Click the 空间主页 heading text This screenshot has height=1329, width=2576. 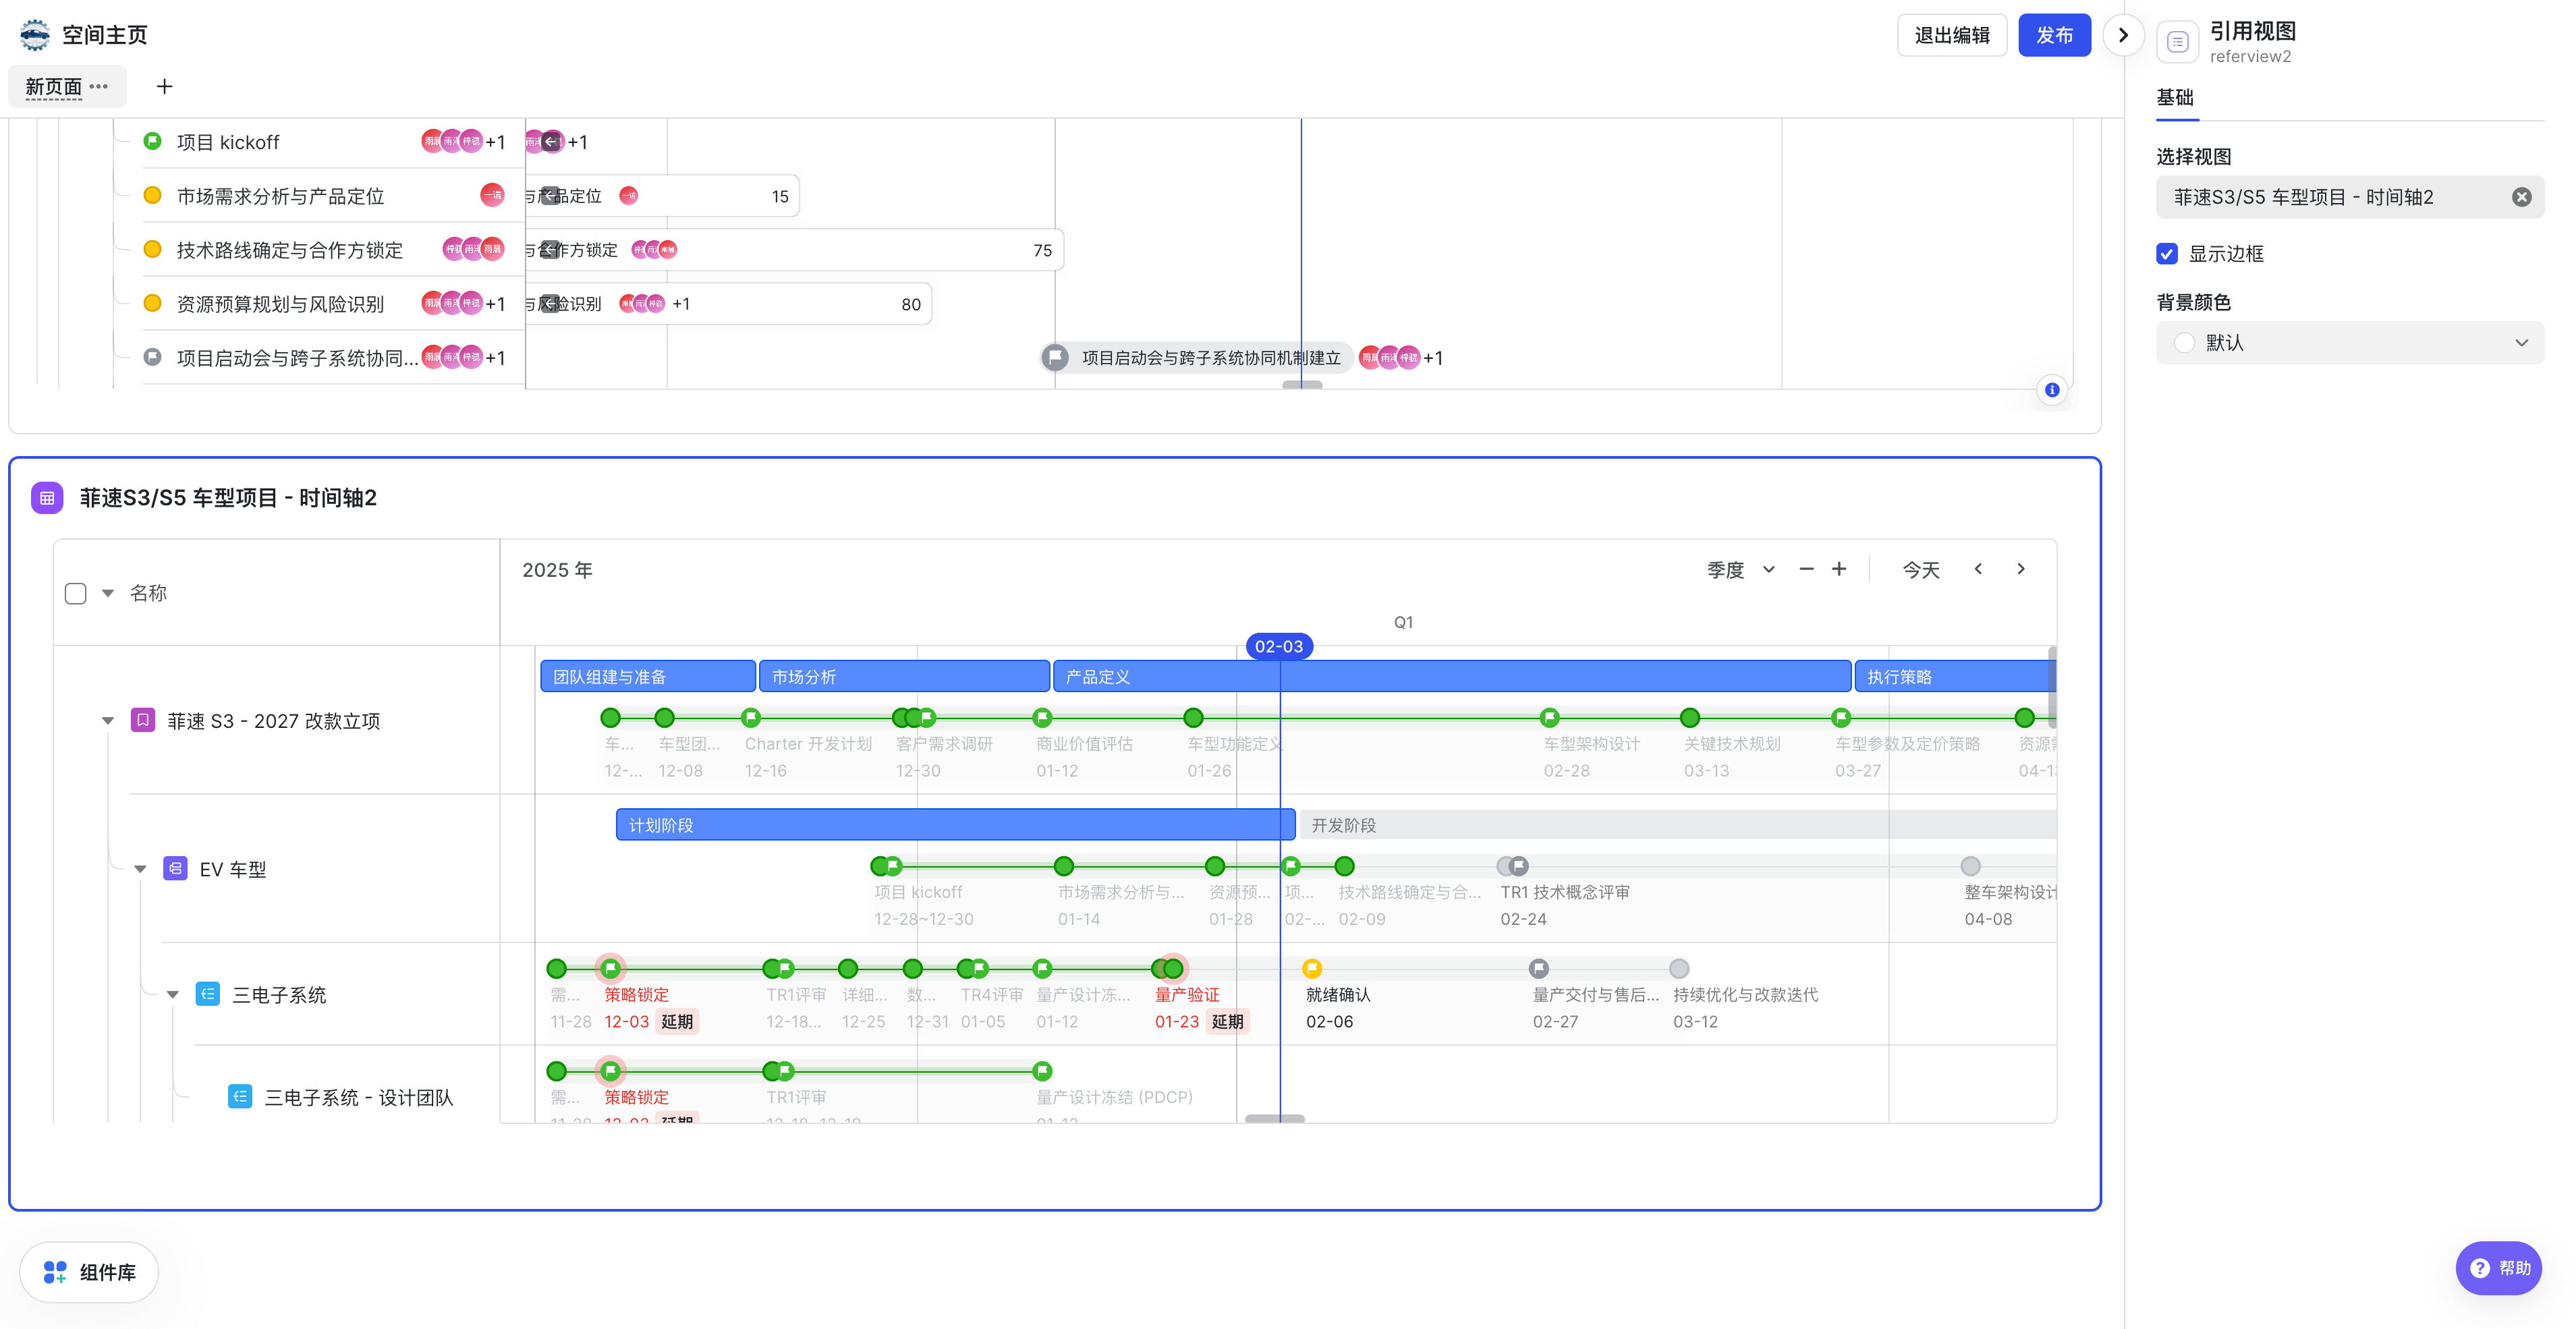[x=105, y=35]
